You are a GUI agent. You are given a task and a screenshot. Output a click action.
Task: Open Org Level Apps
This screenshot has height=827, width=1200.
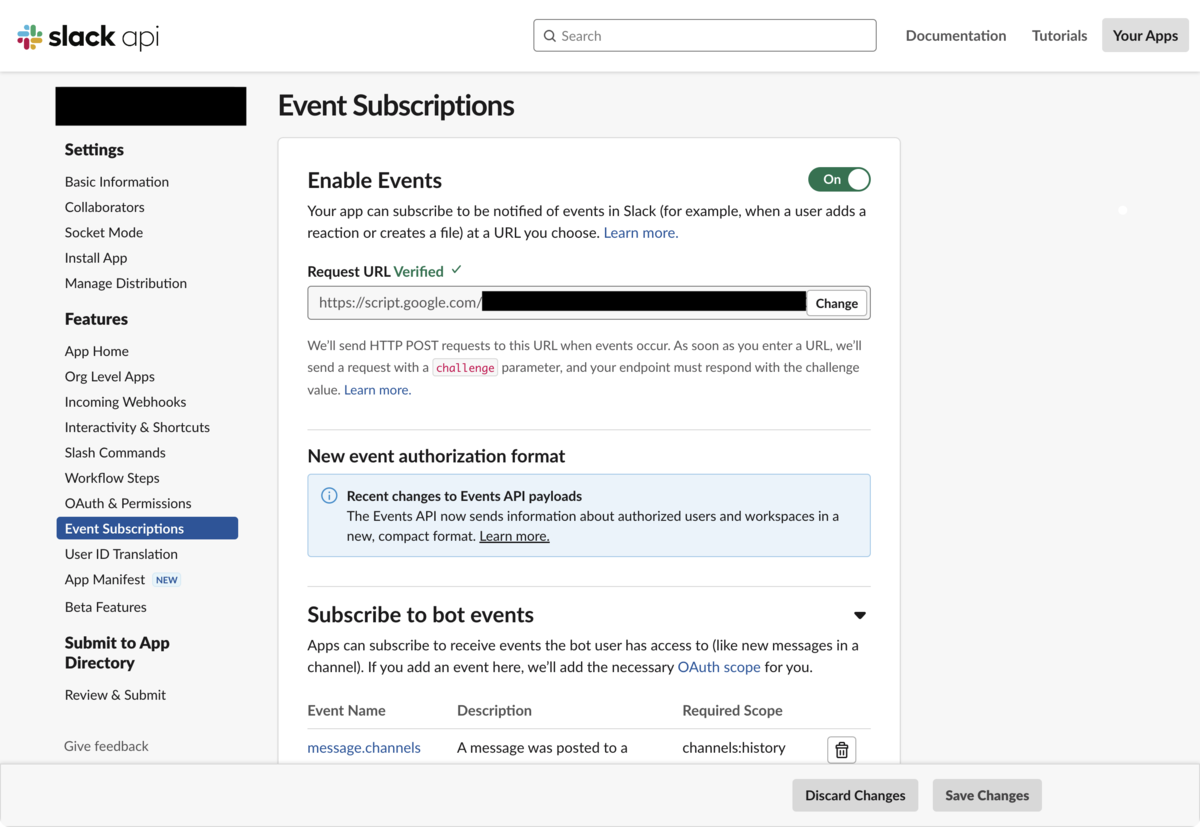pyautogui.click(x=110, y=376)
